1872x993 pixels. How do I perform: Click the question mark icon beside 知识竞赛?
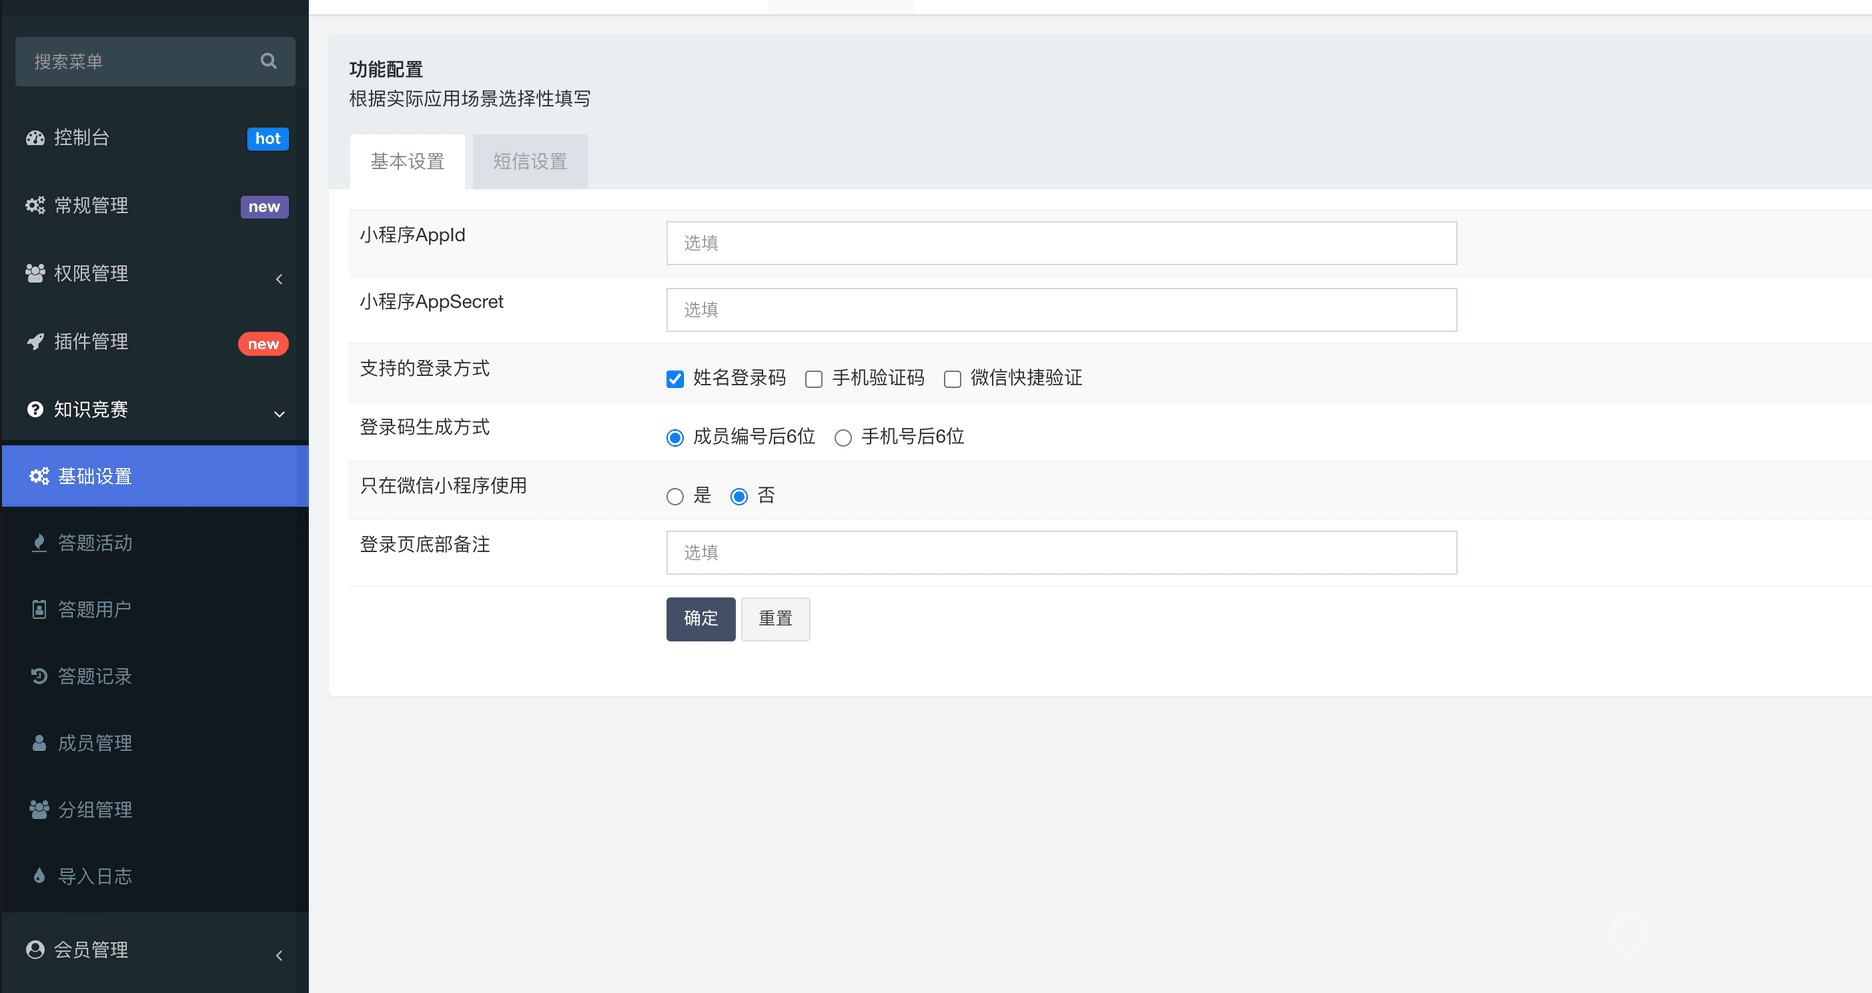click(35, 410)
